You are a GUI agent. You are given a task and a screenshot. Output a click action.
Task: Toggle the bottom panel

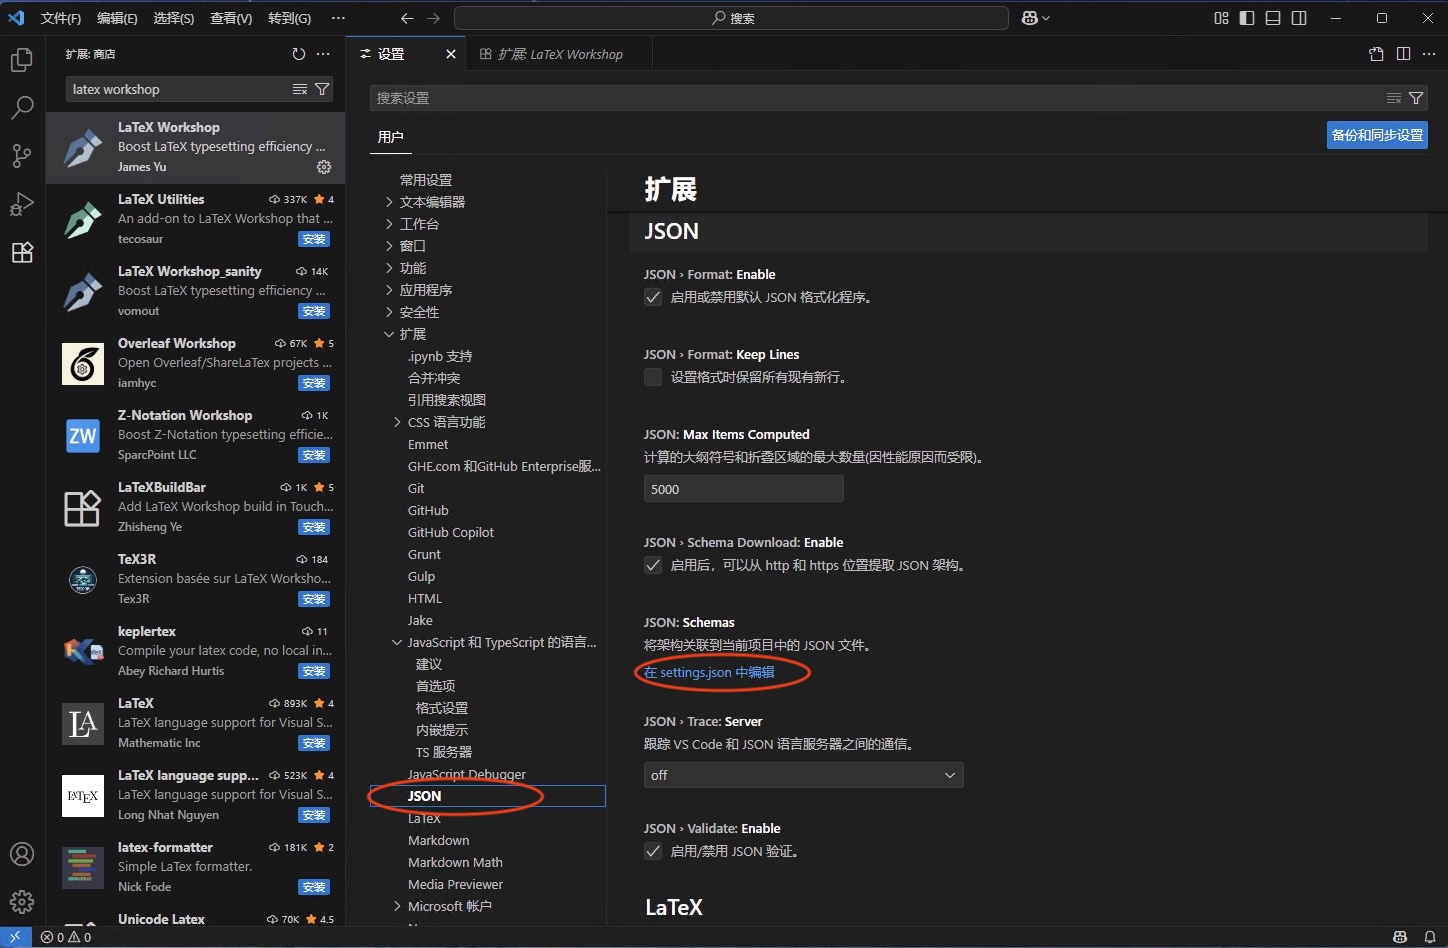pos(1273,18)
